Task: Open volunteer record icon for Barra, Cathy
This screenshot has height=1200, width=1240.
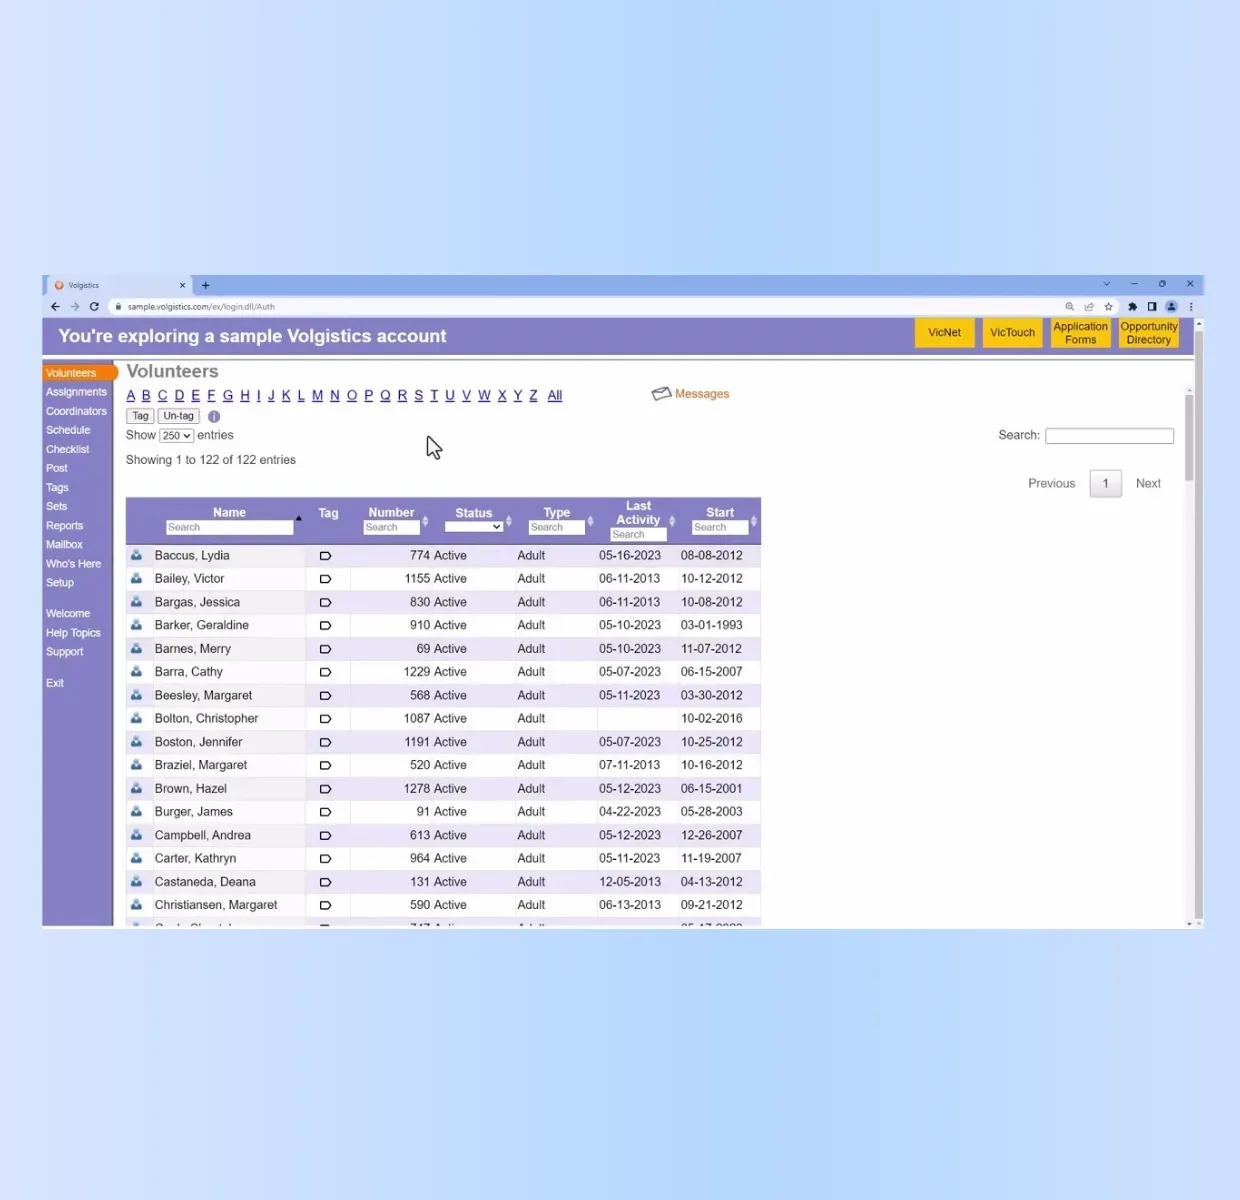Action: (x=136, y=672)
